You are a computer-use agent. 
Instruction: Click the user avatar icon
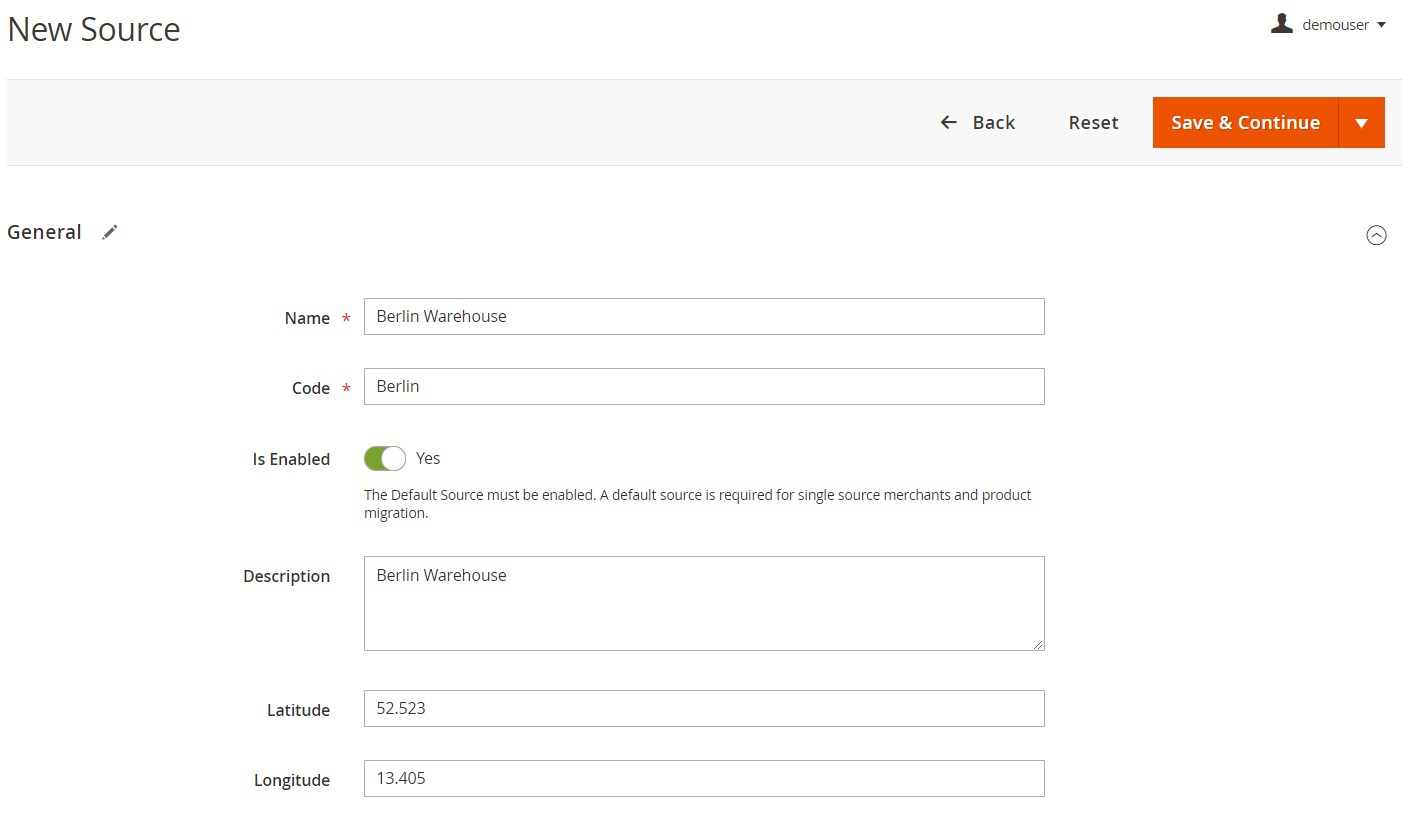[1281, 24]
